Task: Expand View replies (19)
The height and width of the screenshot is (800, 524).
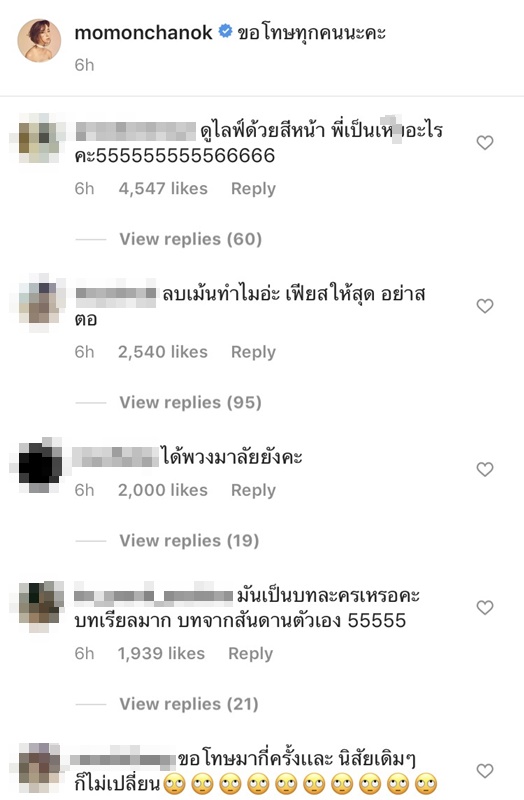Action: pyautogui.click(x=189, y=540)
